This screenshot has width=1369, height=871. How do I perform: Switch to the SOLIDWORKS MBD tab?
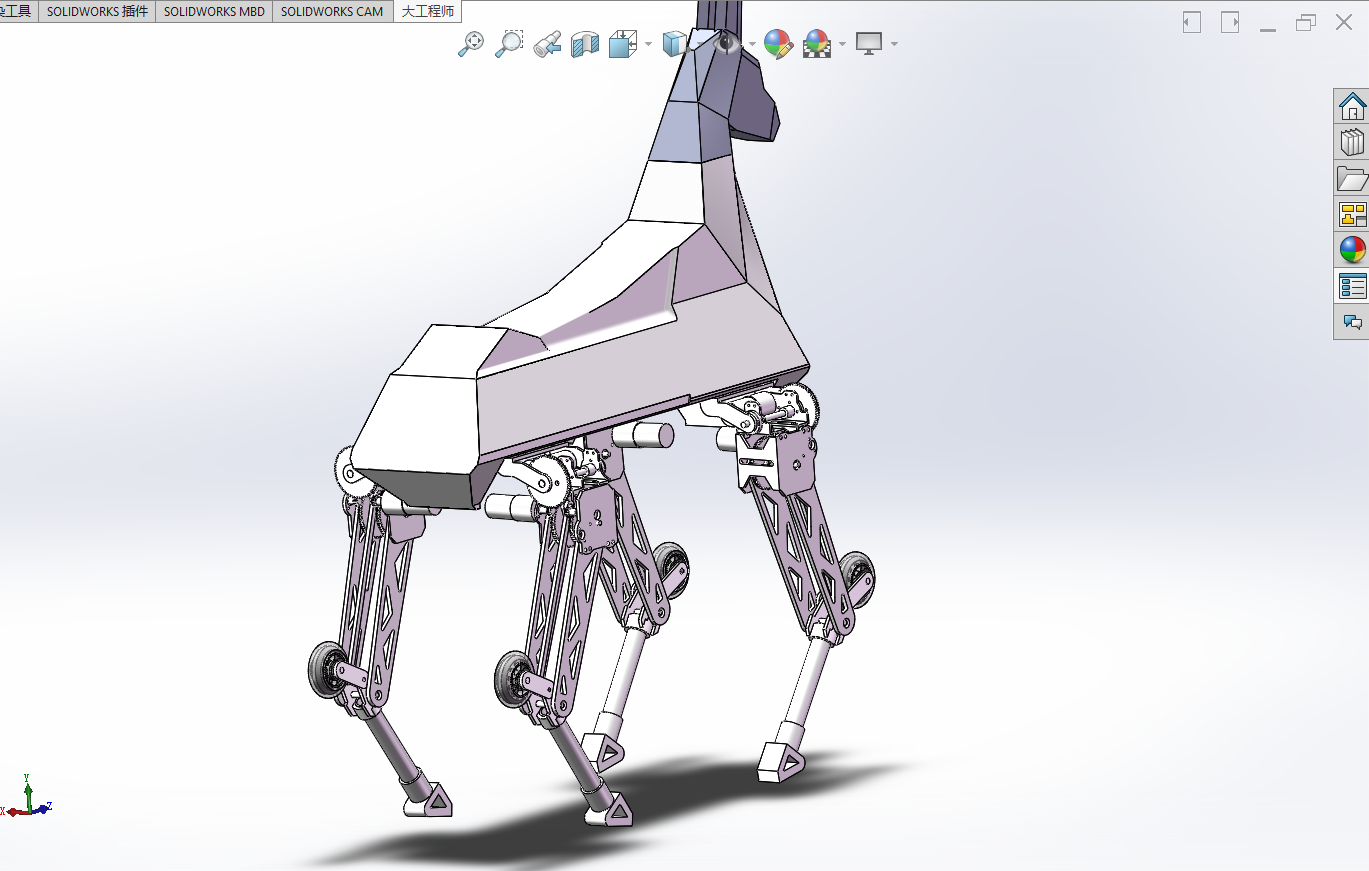214,12
